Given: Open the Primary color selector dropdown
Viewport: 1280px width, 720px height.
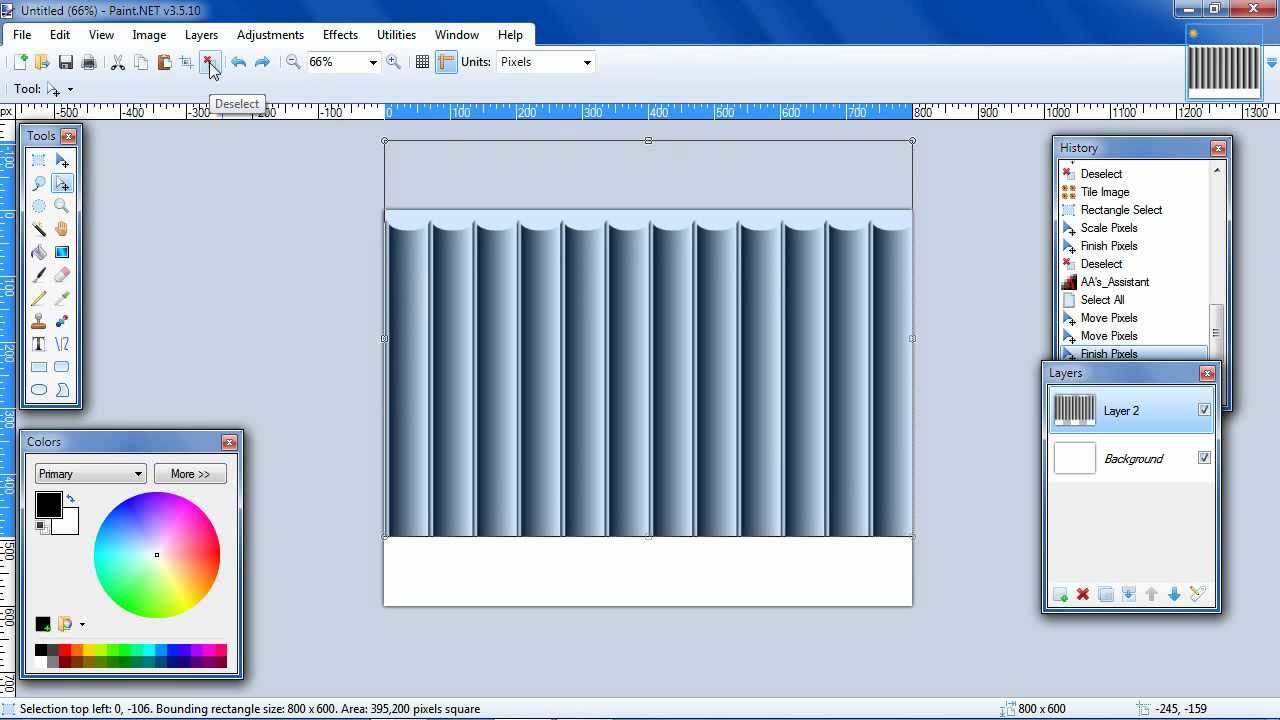Looking at the screenshot, I should (x=91, y=474).
